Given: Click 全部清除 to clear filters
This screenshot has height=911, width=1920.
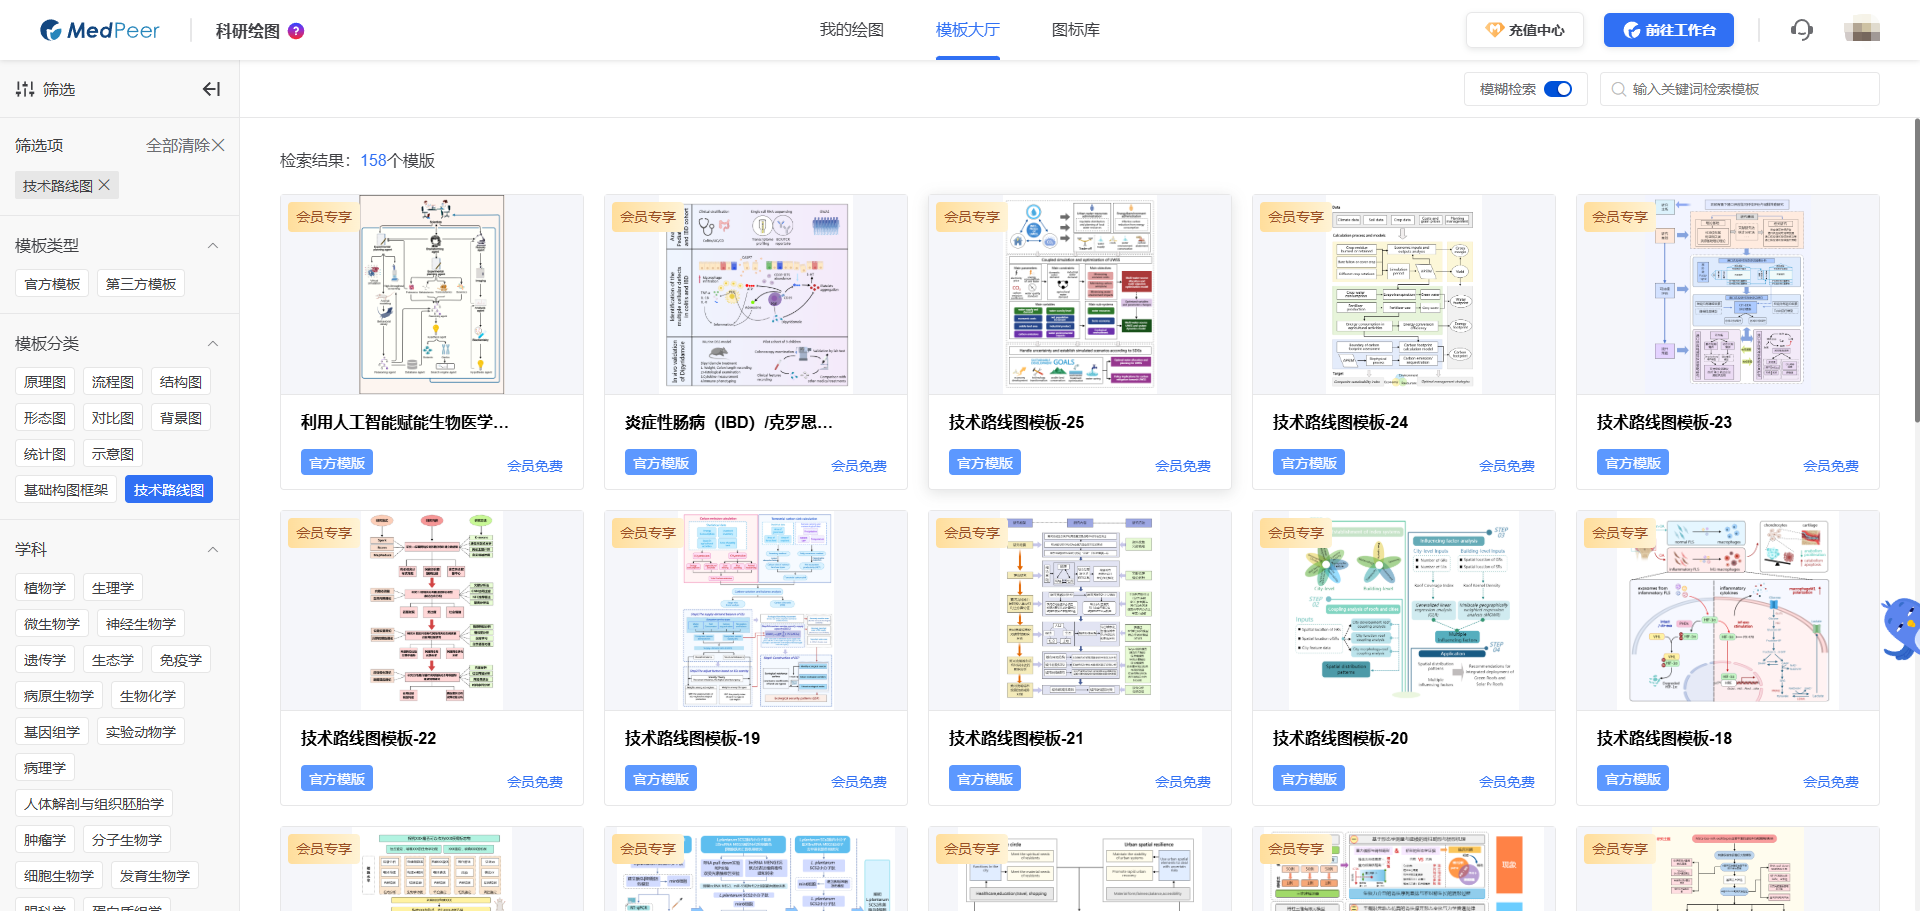Looking at the screenshot, I should pos(185,146).
